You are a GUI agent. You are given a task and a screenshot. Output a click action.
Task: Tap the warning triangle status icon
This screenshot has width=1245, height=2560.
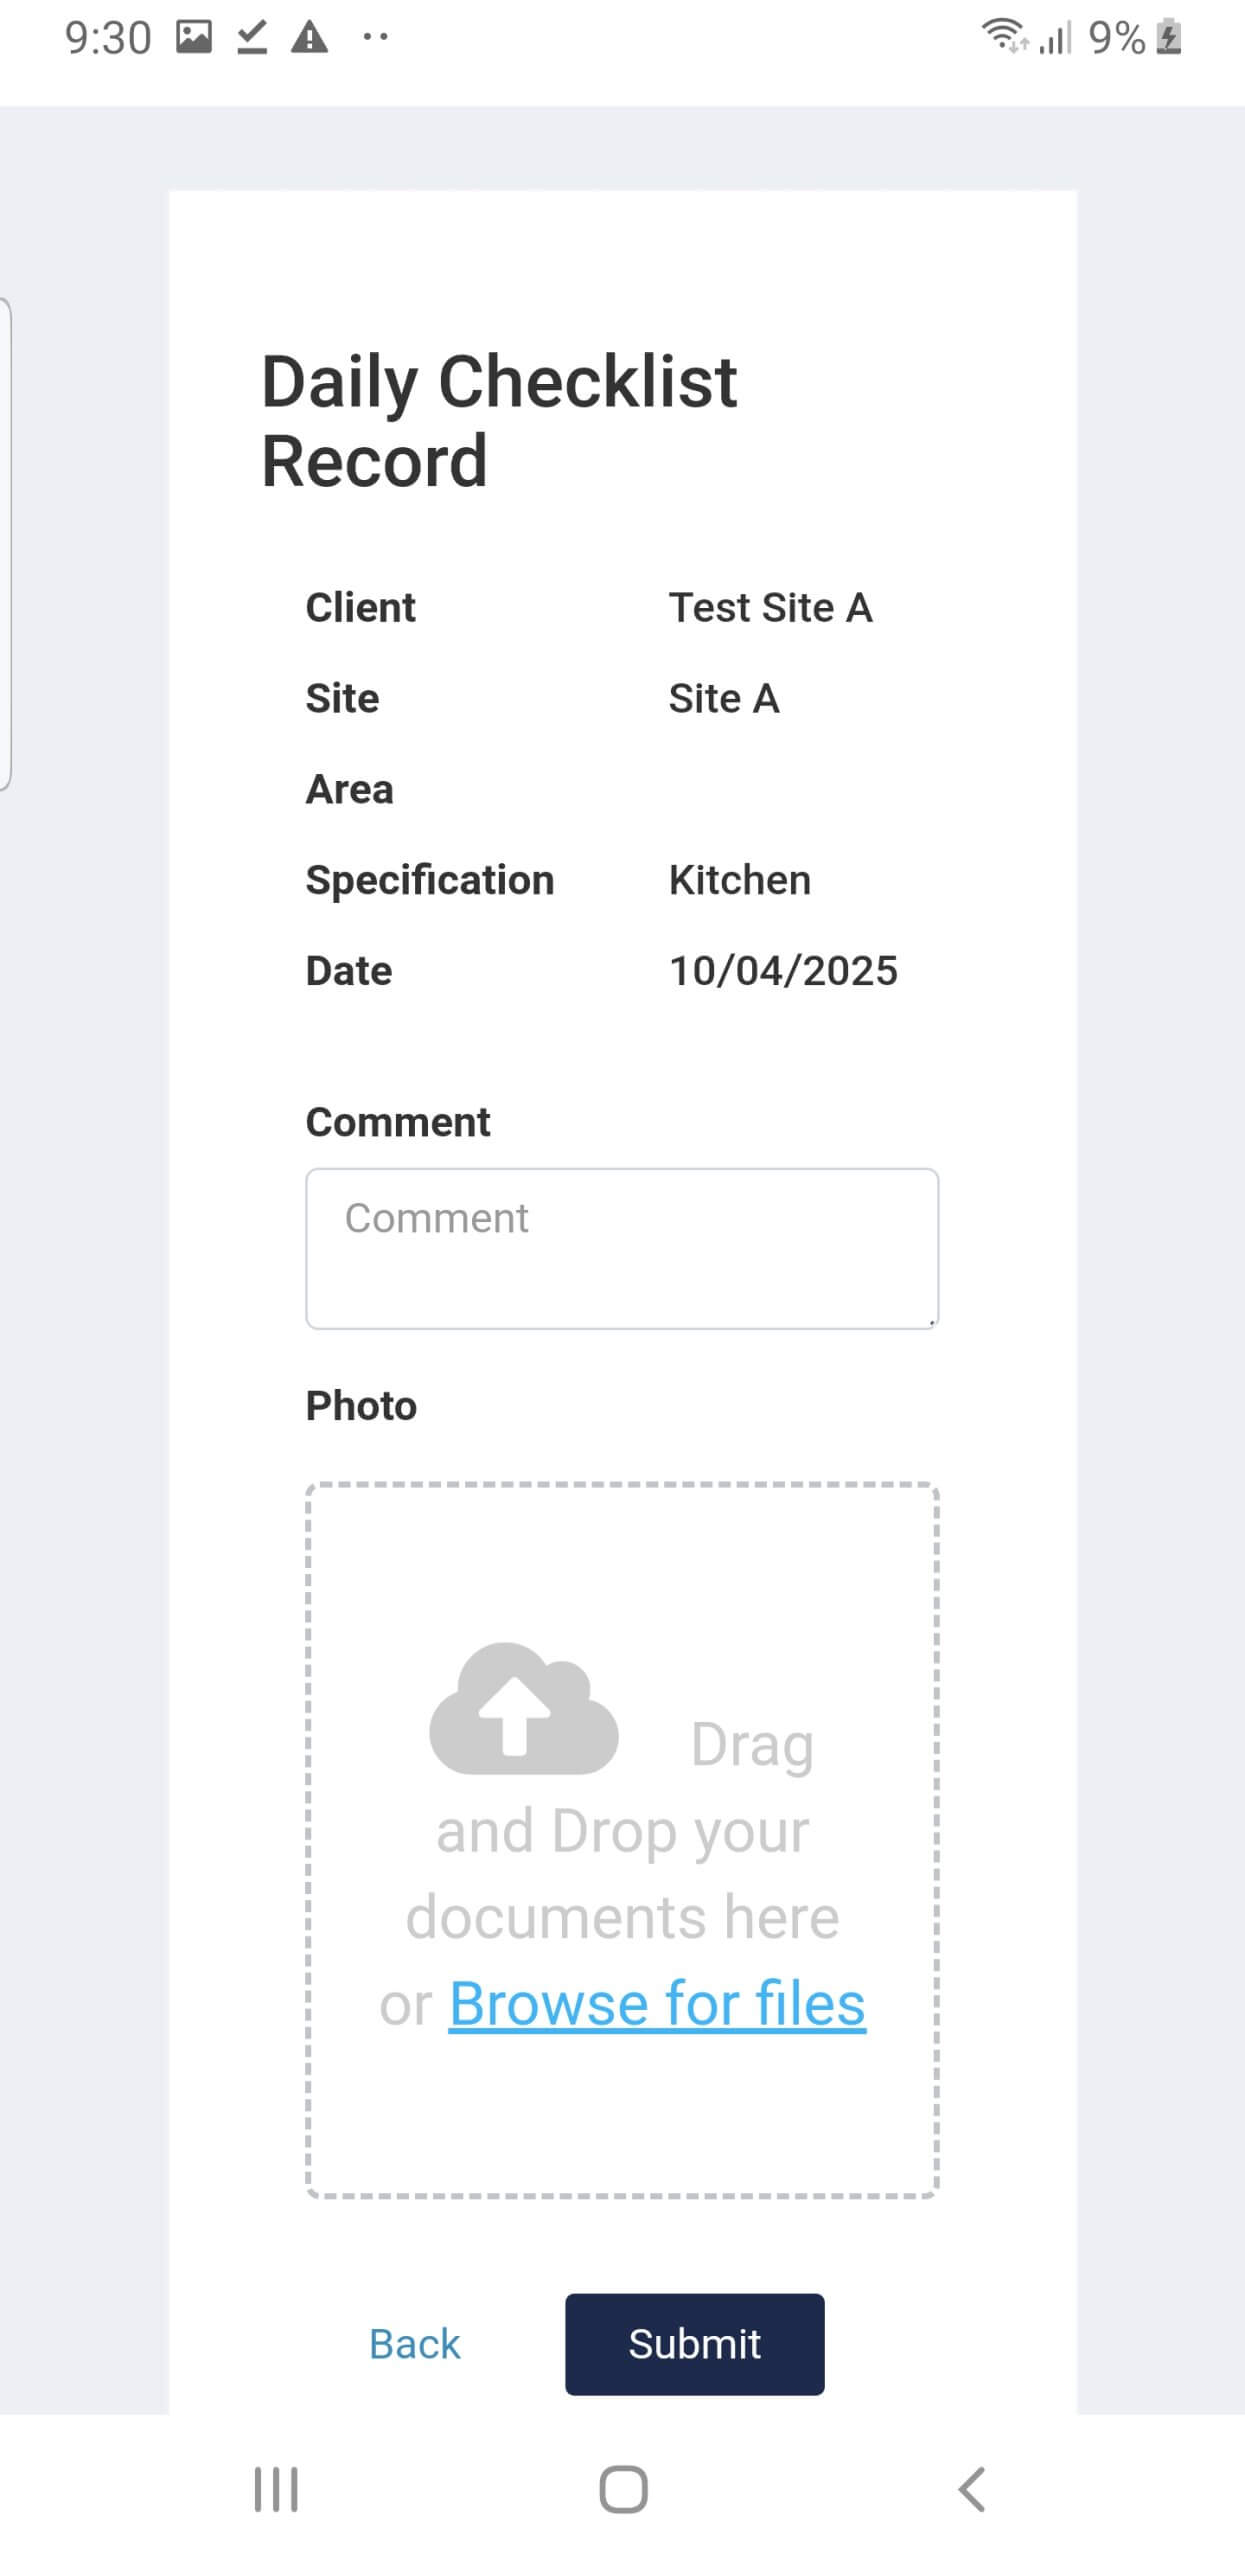[x=309, y=37]
